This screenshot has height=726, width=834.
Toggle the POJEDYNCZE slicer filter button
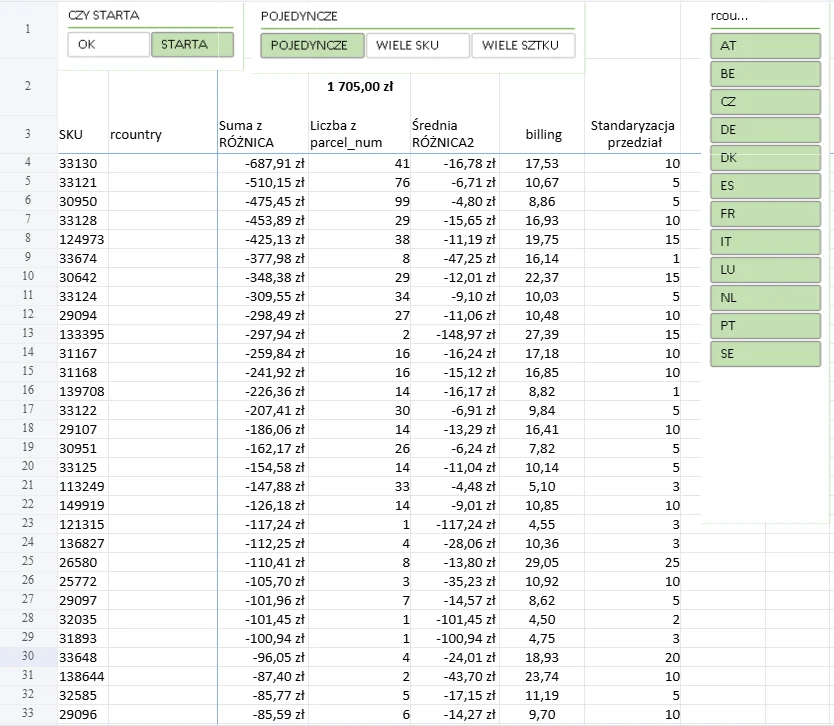coord(310,46)
